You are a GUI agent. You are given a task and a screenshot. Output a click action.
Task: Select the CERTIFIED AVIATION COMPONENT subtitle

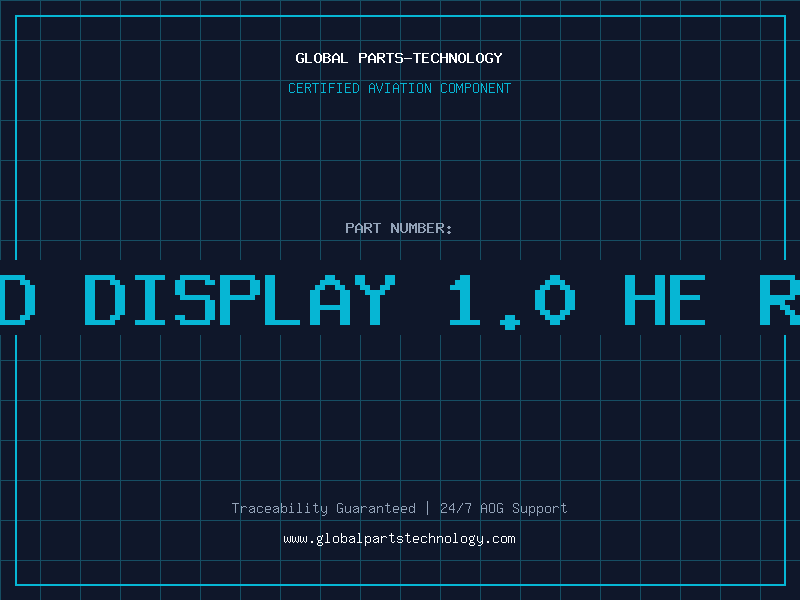(399, 88)
